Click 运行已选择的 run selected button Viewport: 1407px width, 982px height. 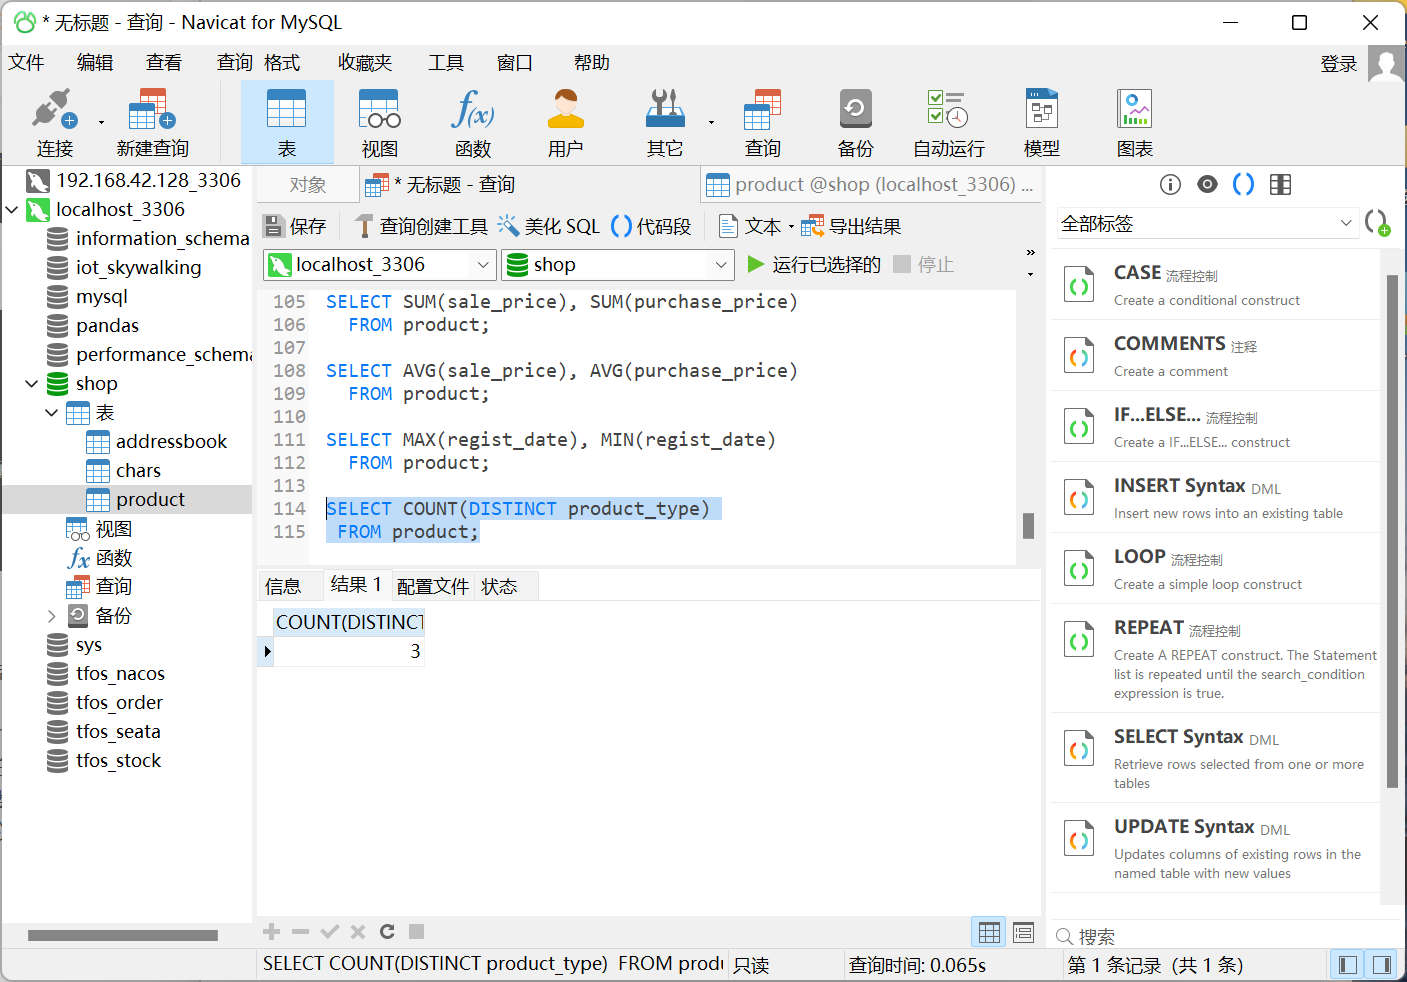(x=814, y=265)
